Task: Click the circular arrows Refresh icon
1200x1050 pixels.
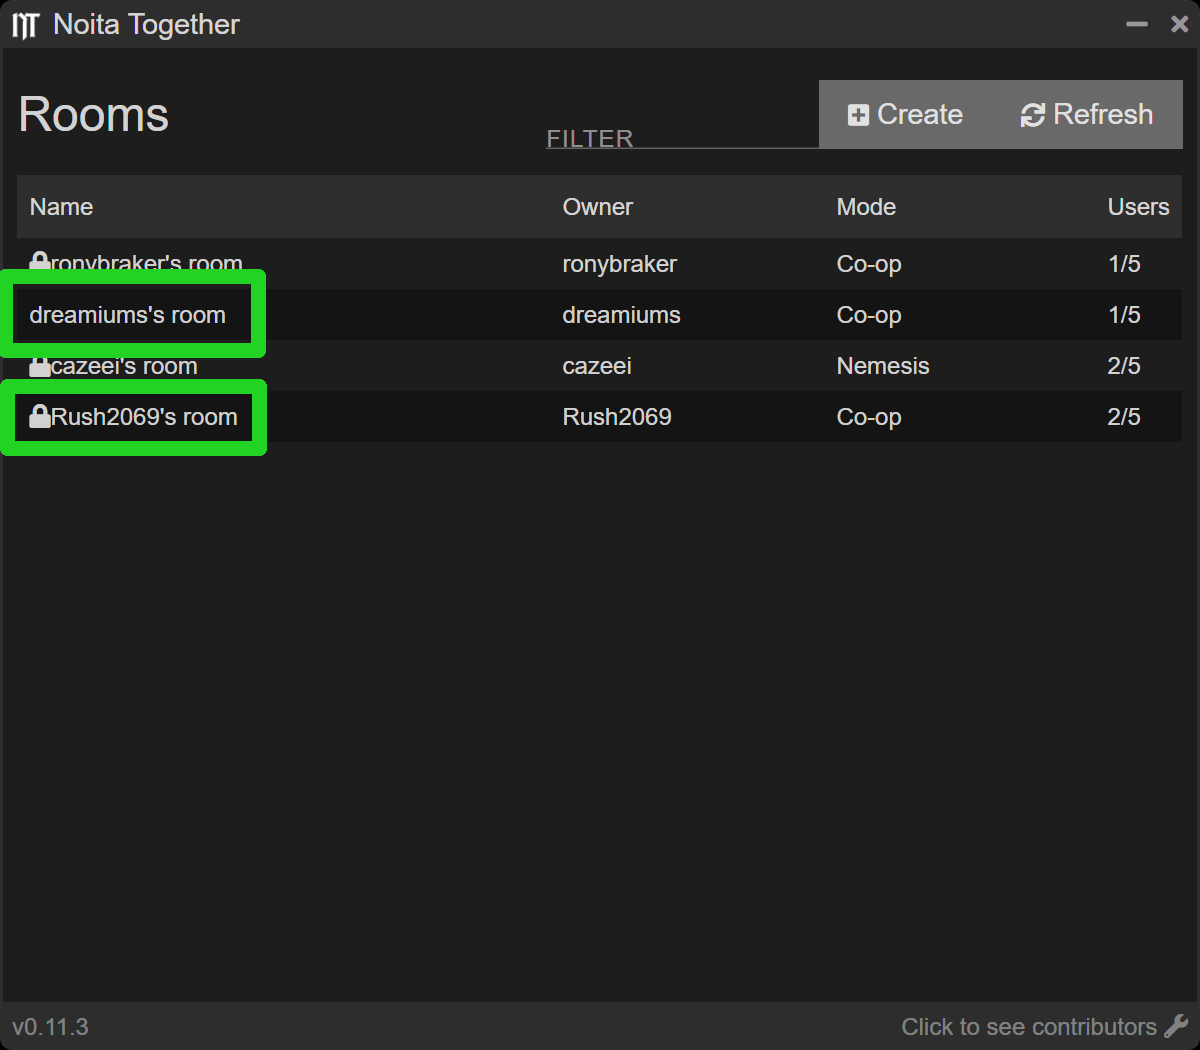Action: pos(1032,115)
